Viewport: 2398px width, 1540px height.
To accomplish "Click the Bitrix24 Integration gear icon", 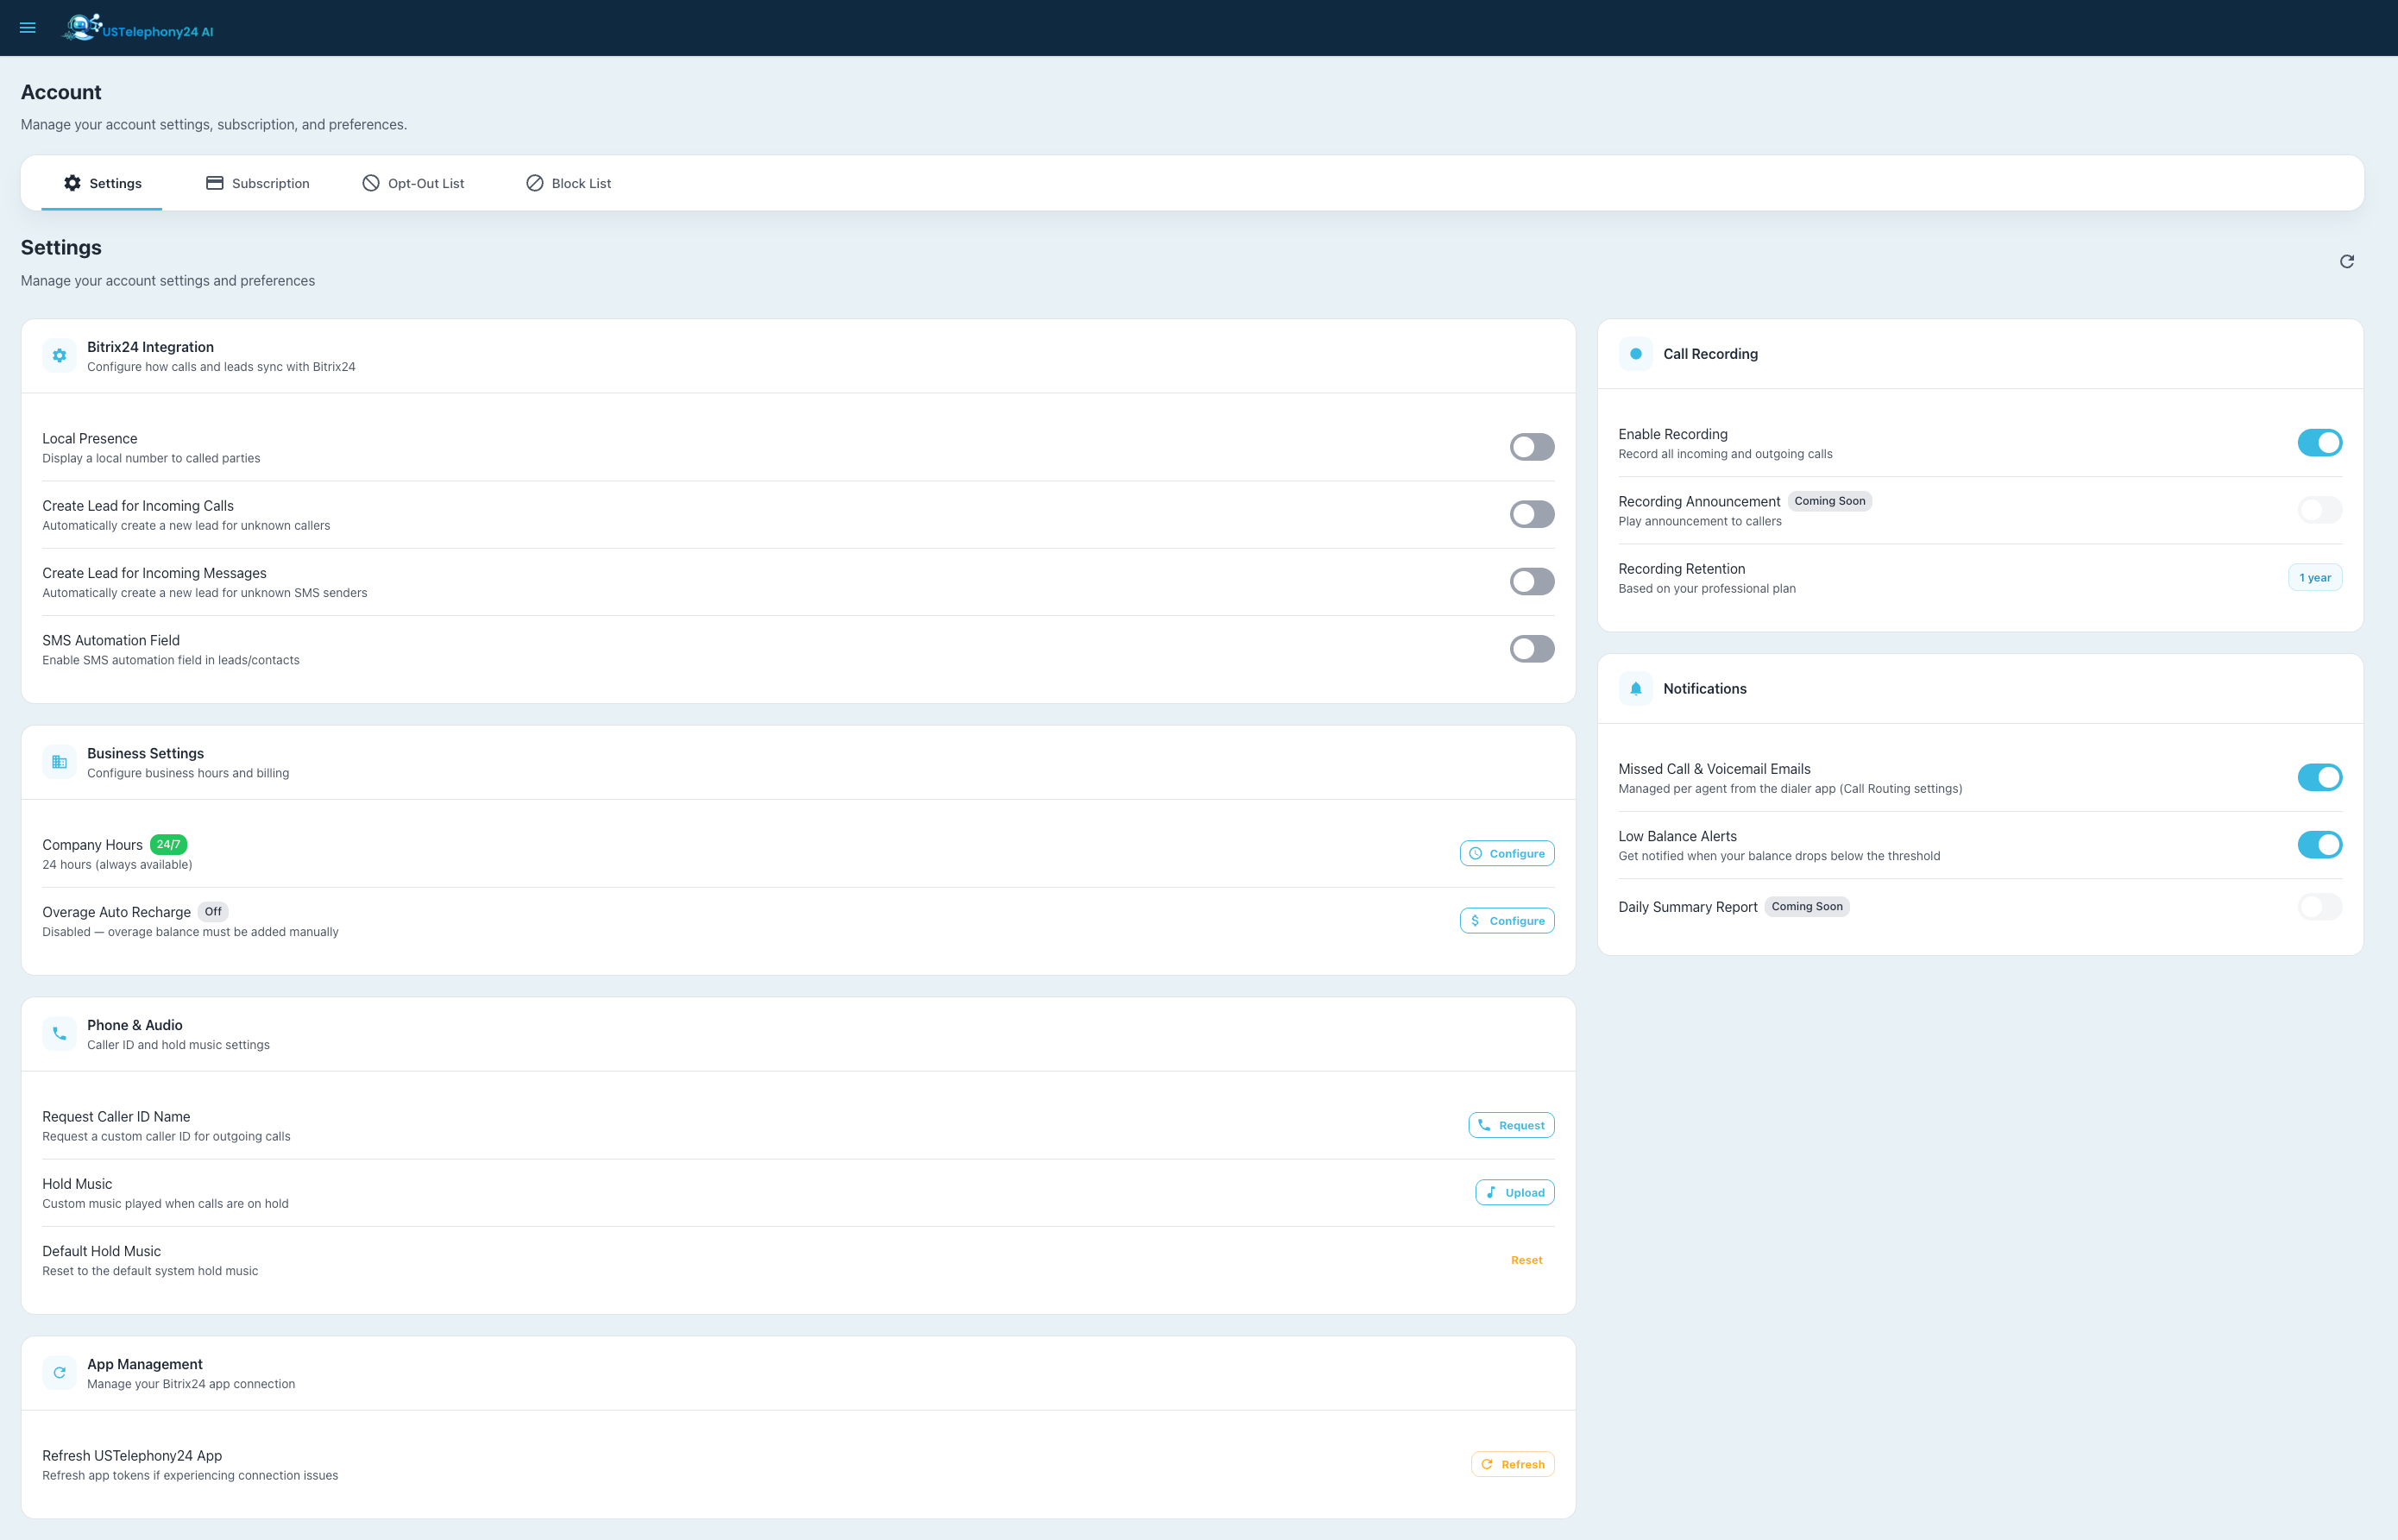I will pos(60,356).
